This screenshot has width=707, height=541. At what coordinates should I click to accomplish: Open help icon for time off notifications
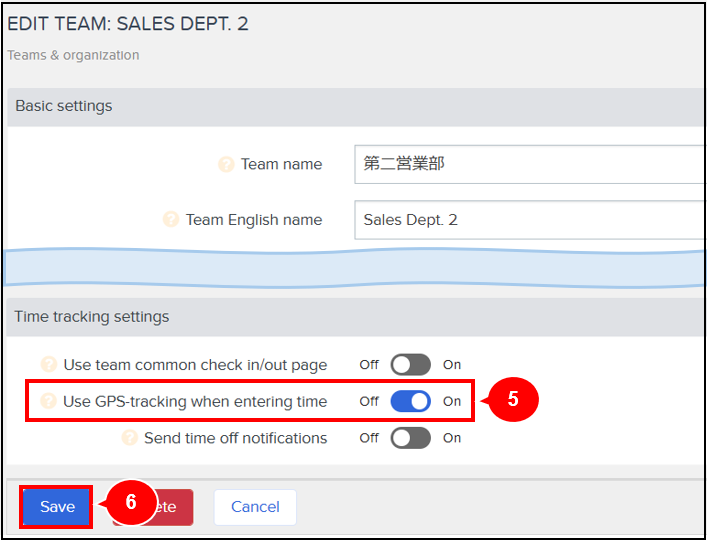(130, 438)
